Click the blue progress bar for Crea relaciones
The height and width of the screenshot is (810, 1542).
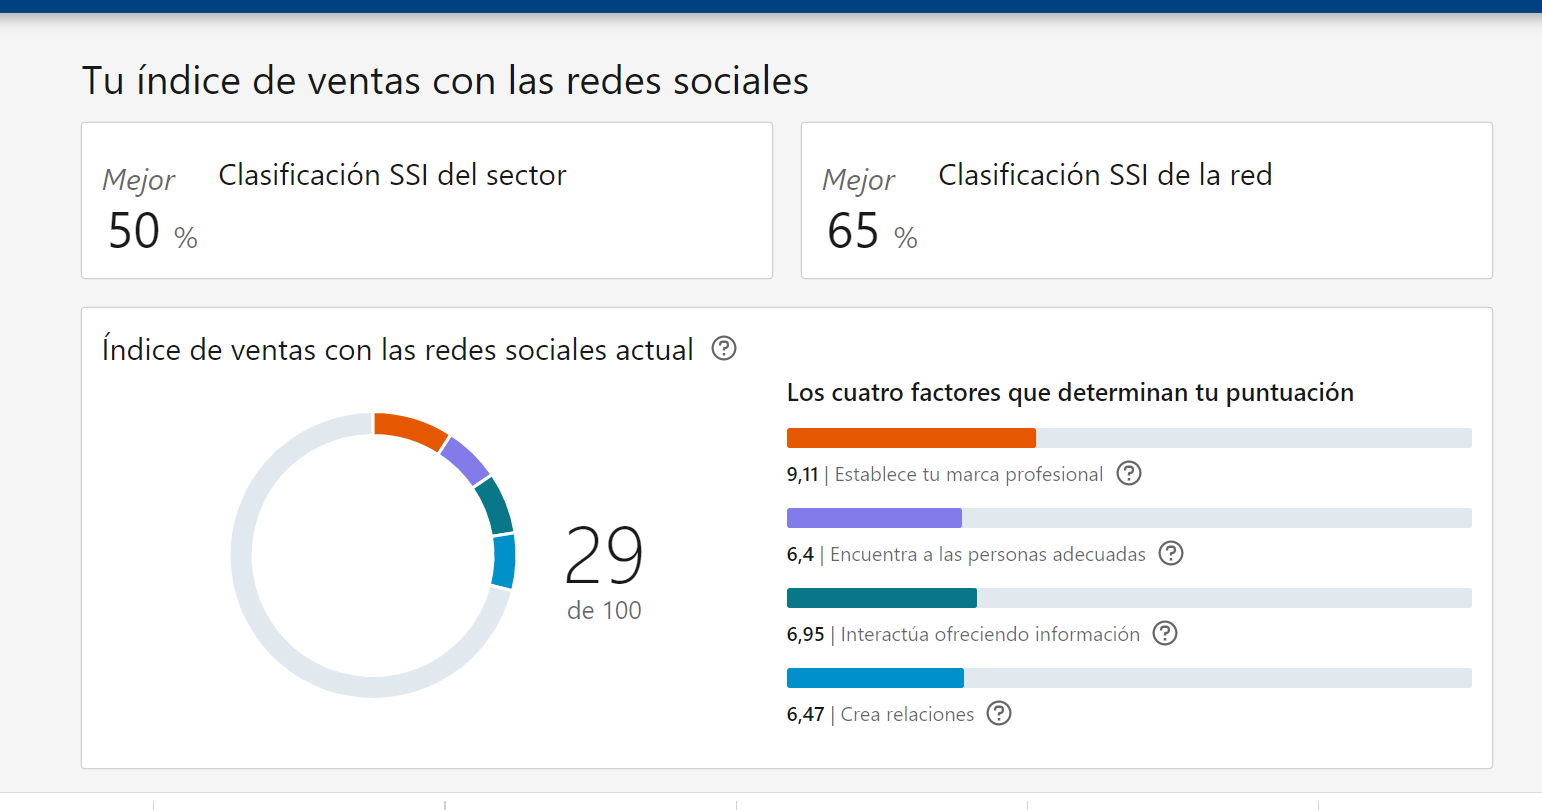875,678
